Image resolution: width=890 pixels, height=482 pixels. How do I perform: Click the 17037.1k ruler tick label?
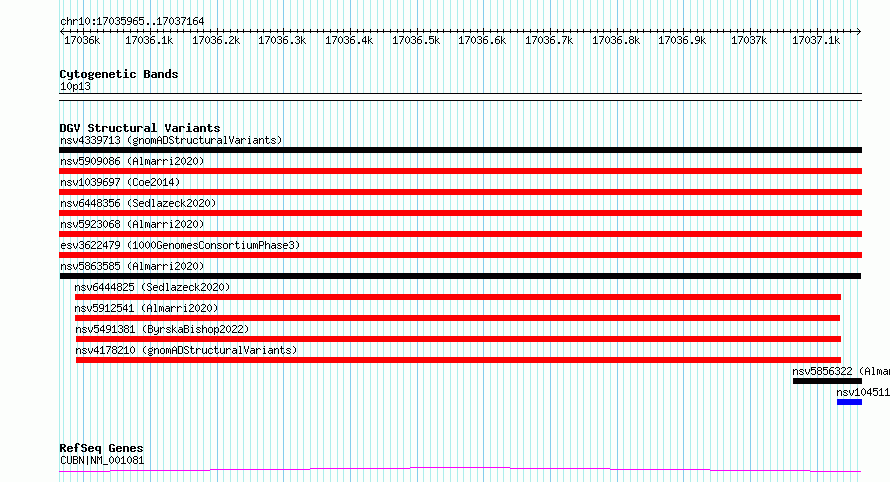coord(816,40)
